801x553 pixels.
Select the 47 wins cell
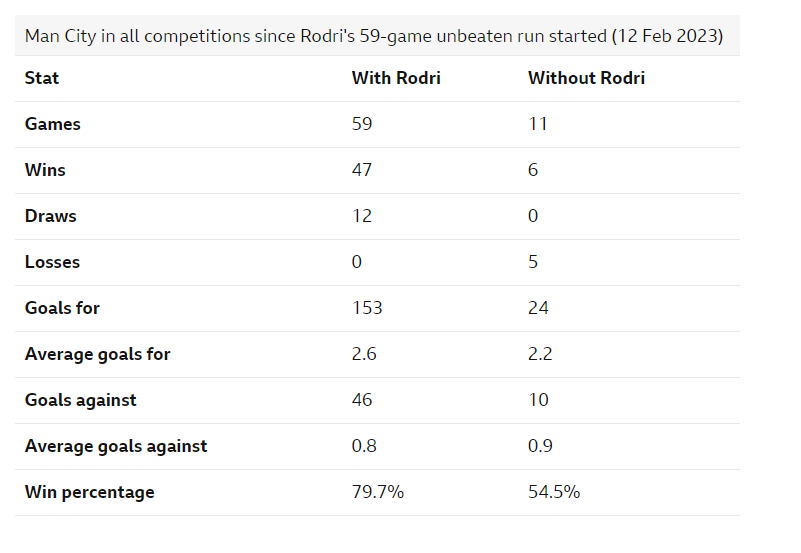click(362, 170)
